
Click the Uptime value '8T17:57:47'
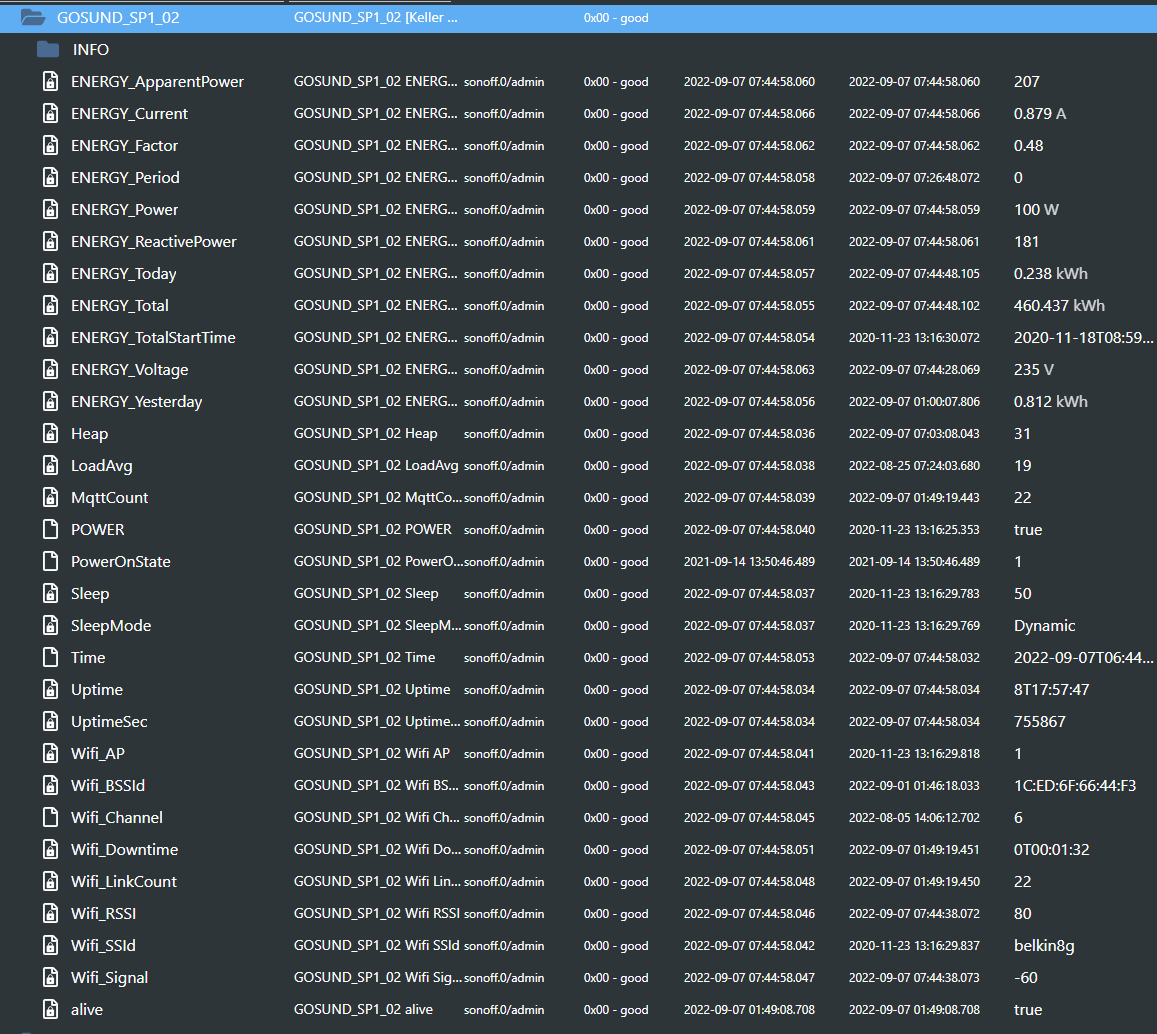1051,689
